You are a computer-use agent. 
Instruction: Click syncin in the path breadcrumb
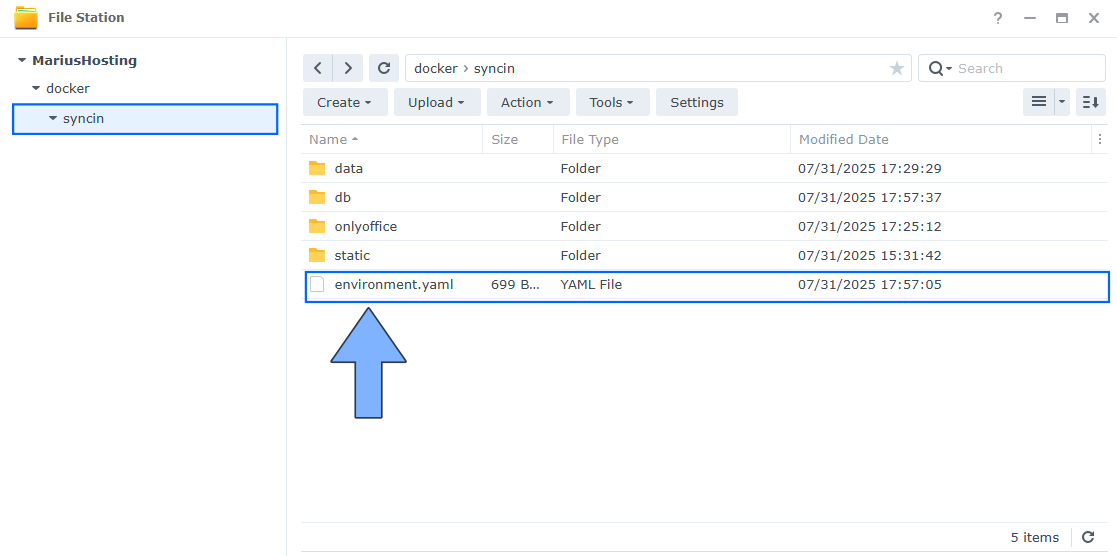[x=494, y=68]
